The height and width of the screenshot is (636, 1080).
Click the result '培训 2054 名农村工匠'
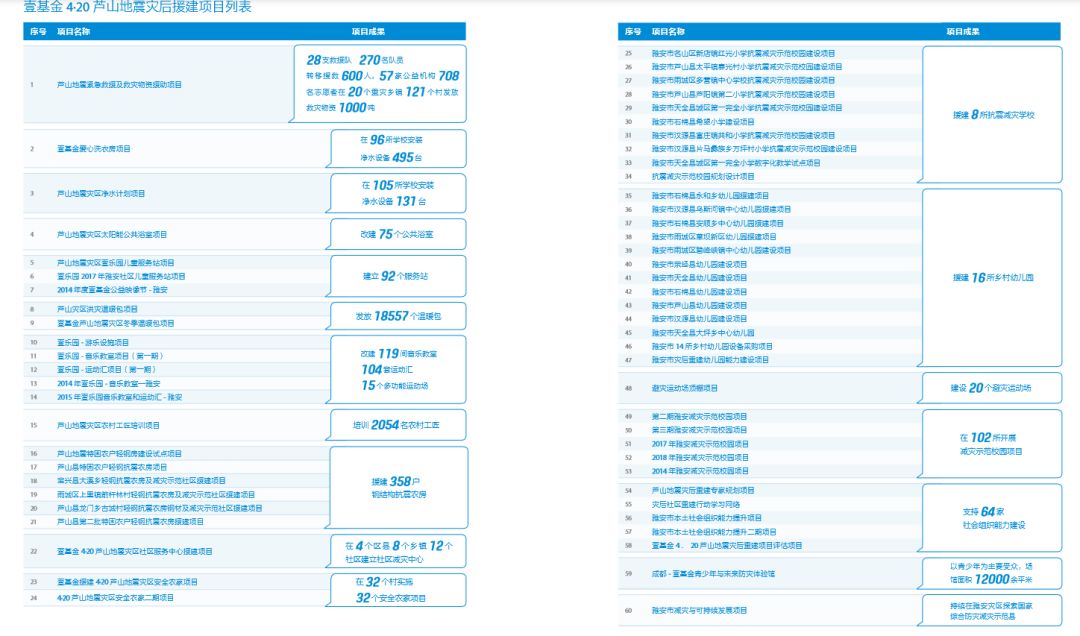pos(396,425)
